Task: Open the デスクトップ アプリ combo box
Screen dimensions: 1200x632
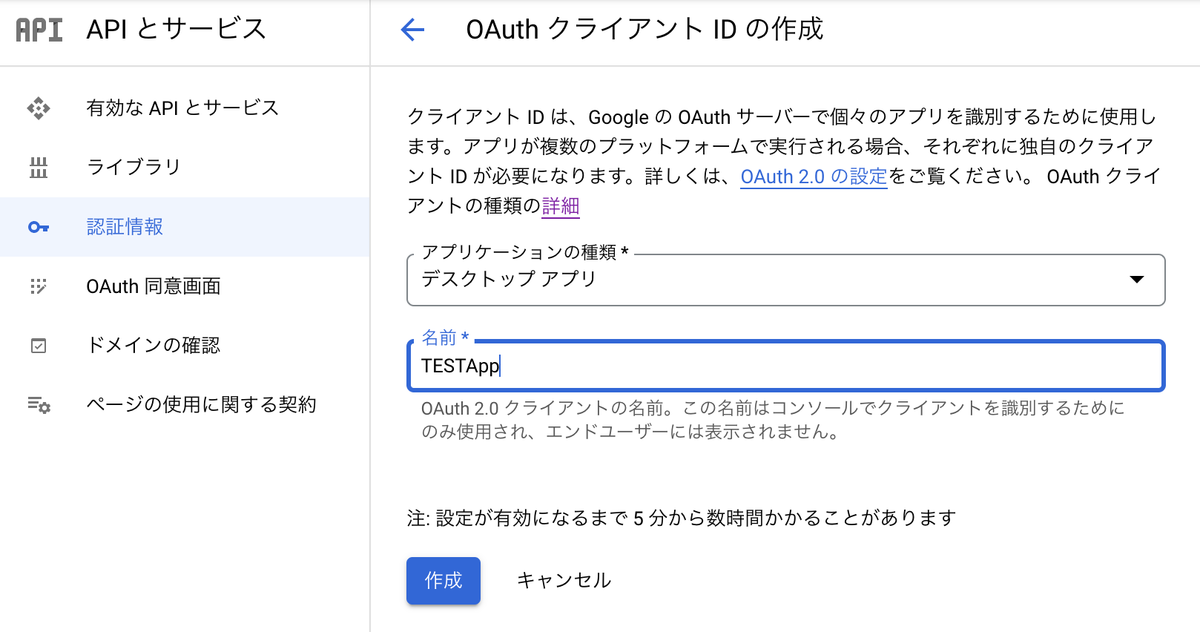Action: [x=786, y=280]
